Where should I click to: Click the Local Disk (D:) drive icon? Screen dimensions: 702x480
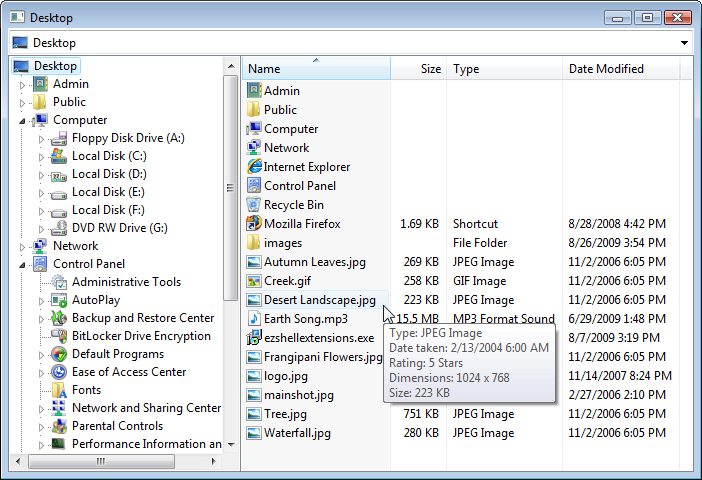tap(59, 175)
